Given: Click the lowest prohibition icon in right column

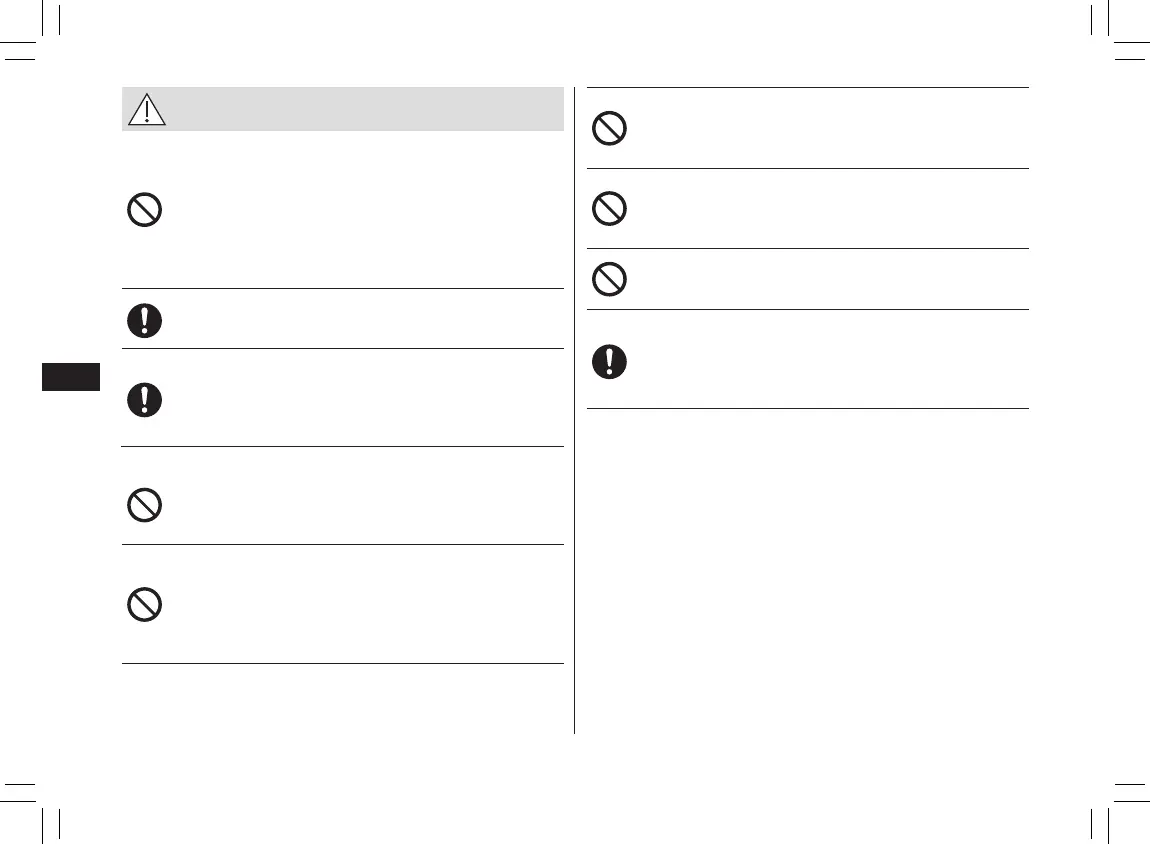Looking at the screenshot, I should (609, 279).
